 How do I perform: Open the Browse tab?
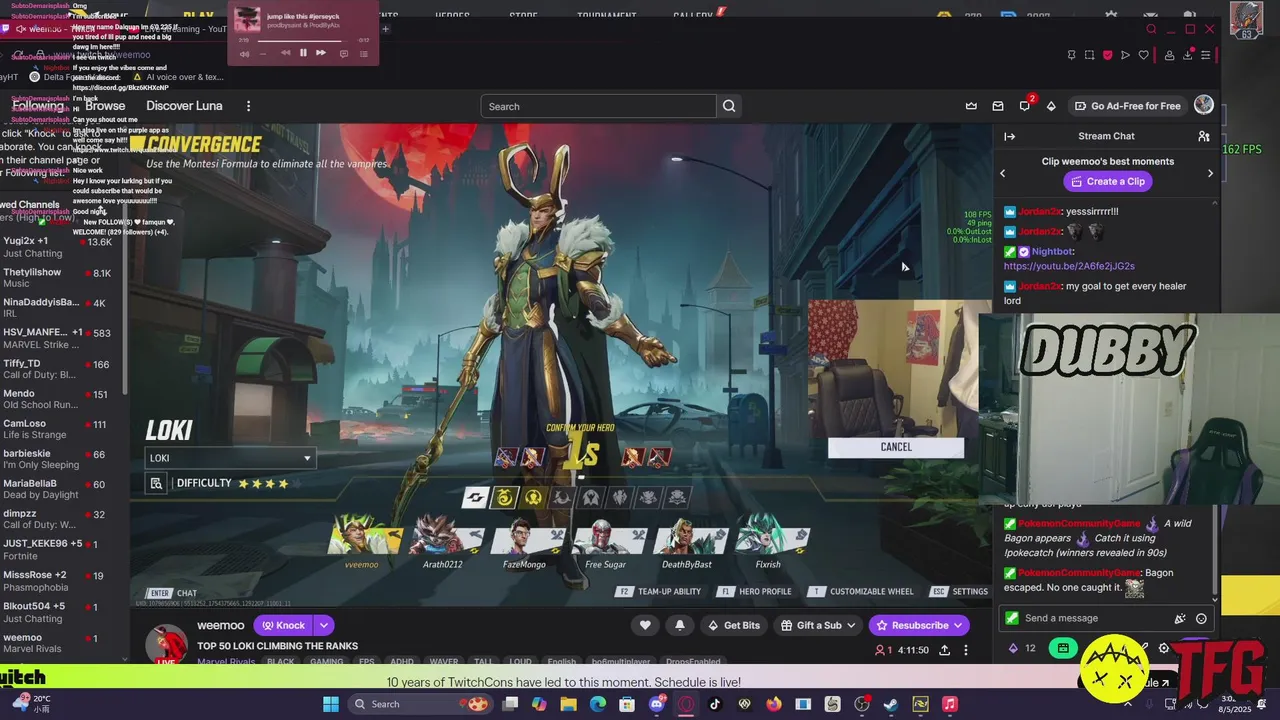click(105, 106)
